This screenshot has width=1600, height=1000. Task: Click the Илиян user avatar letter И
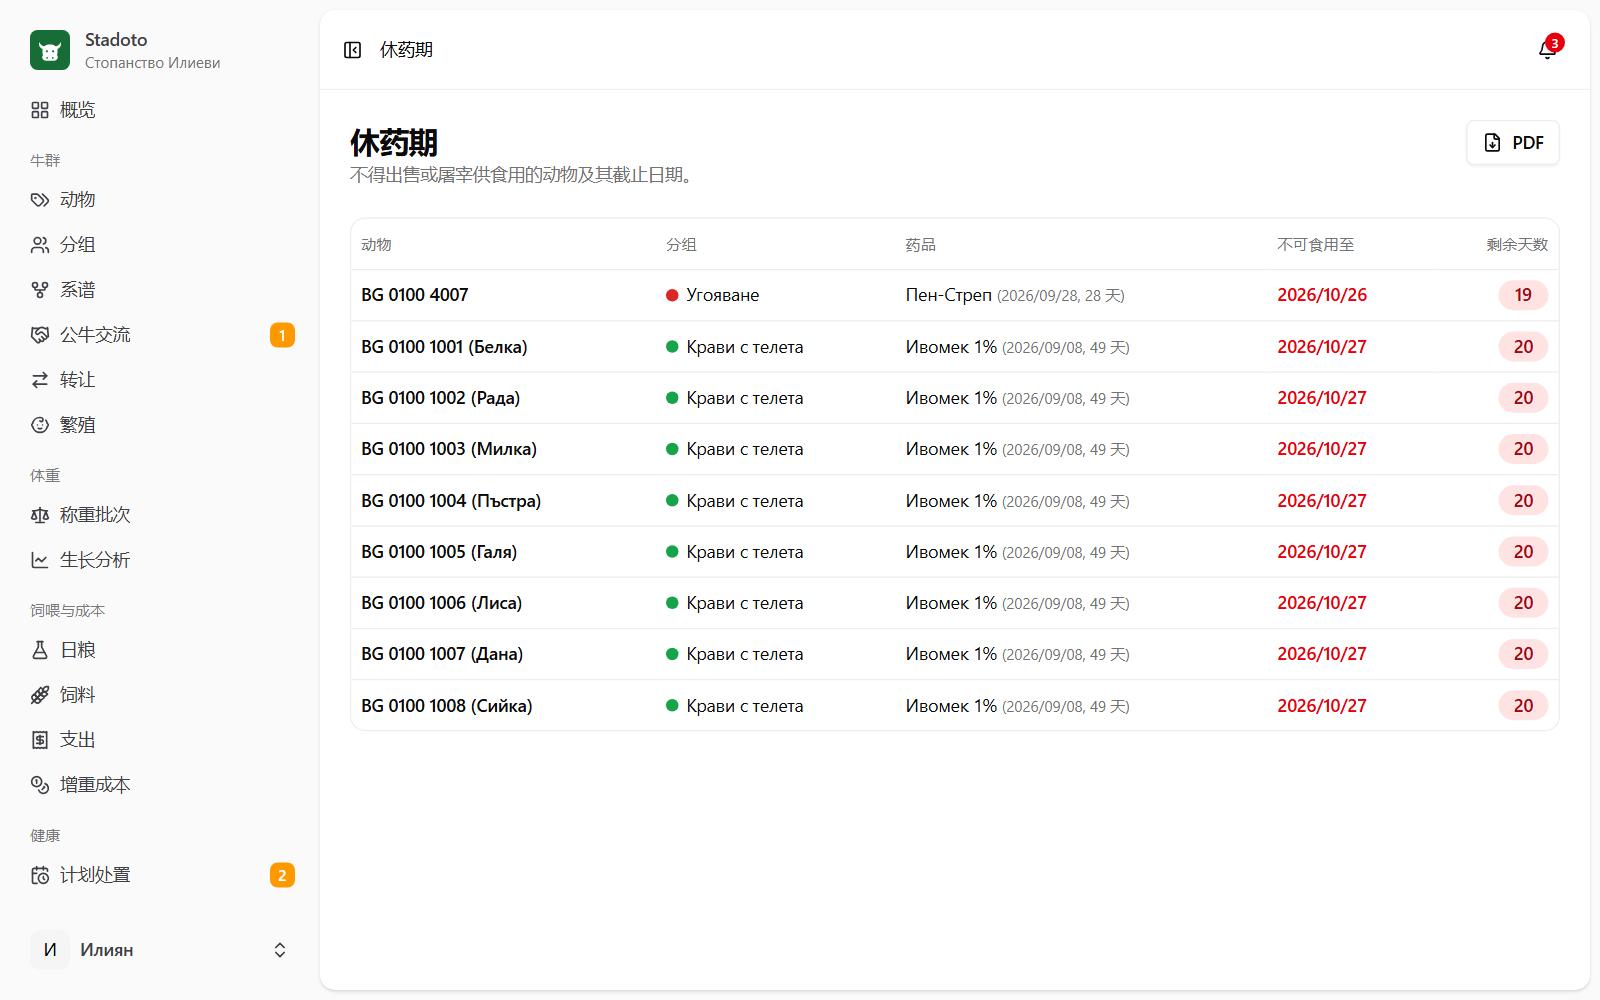(x=50, y=950)
